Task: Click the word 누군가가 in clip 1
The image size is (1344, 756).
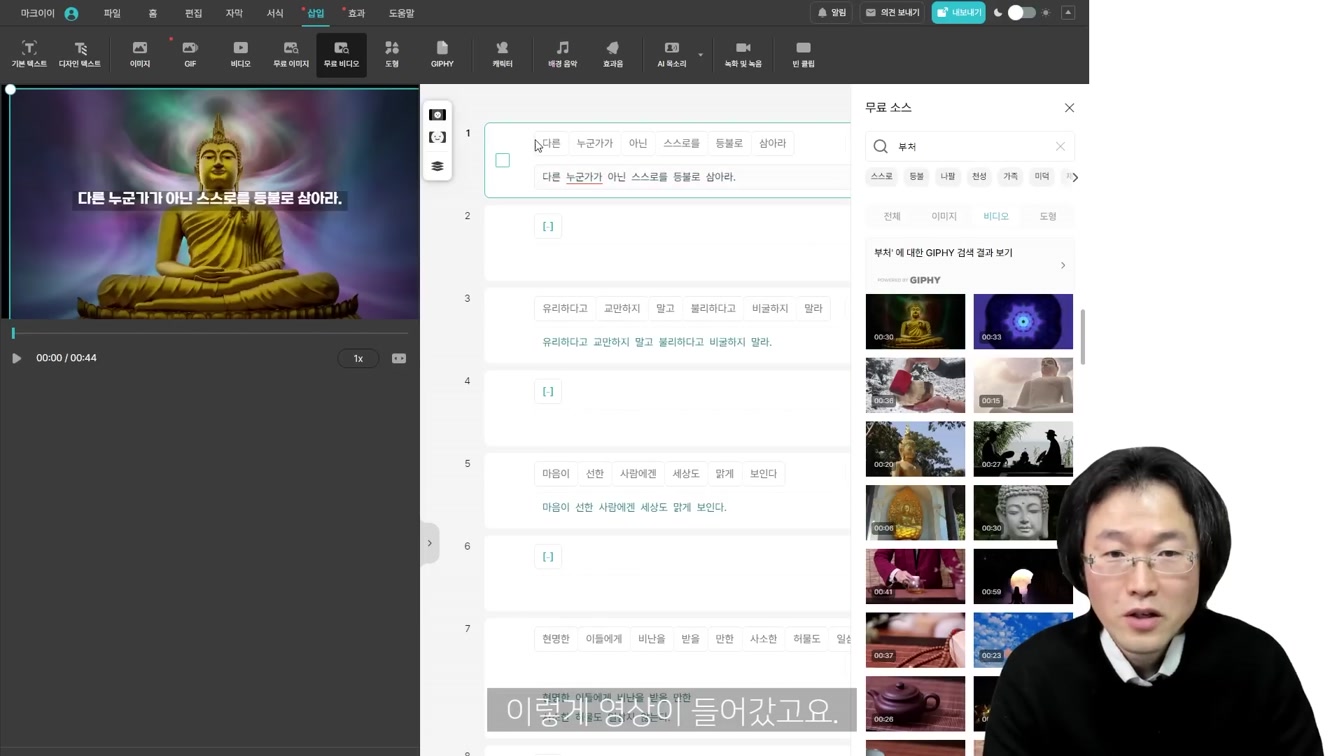Action: point(594,143)
